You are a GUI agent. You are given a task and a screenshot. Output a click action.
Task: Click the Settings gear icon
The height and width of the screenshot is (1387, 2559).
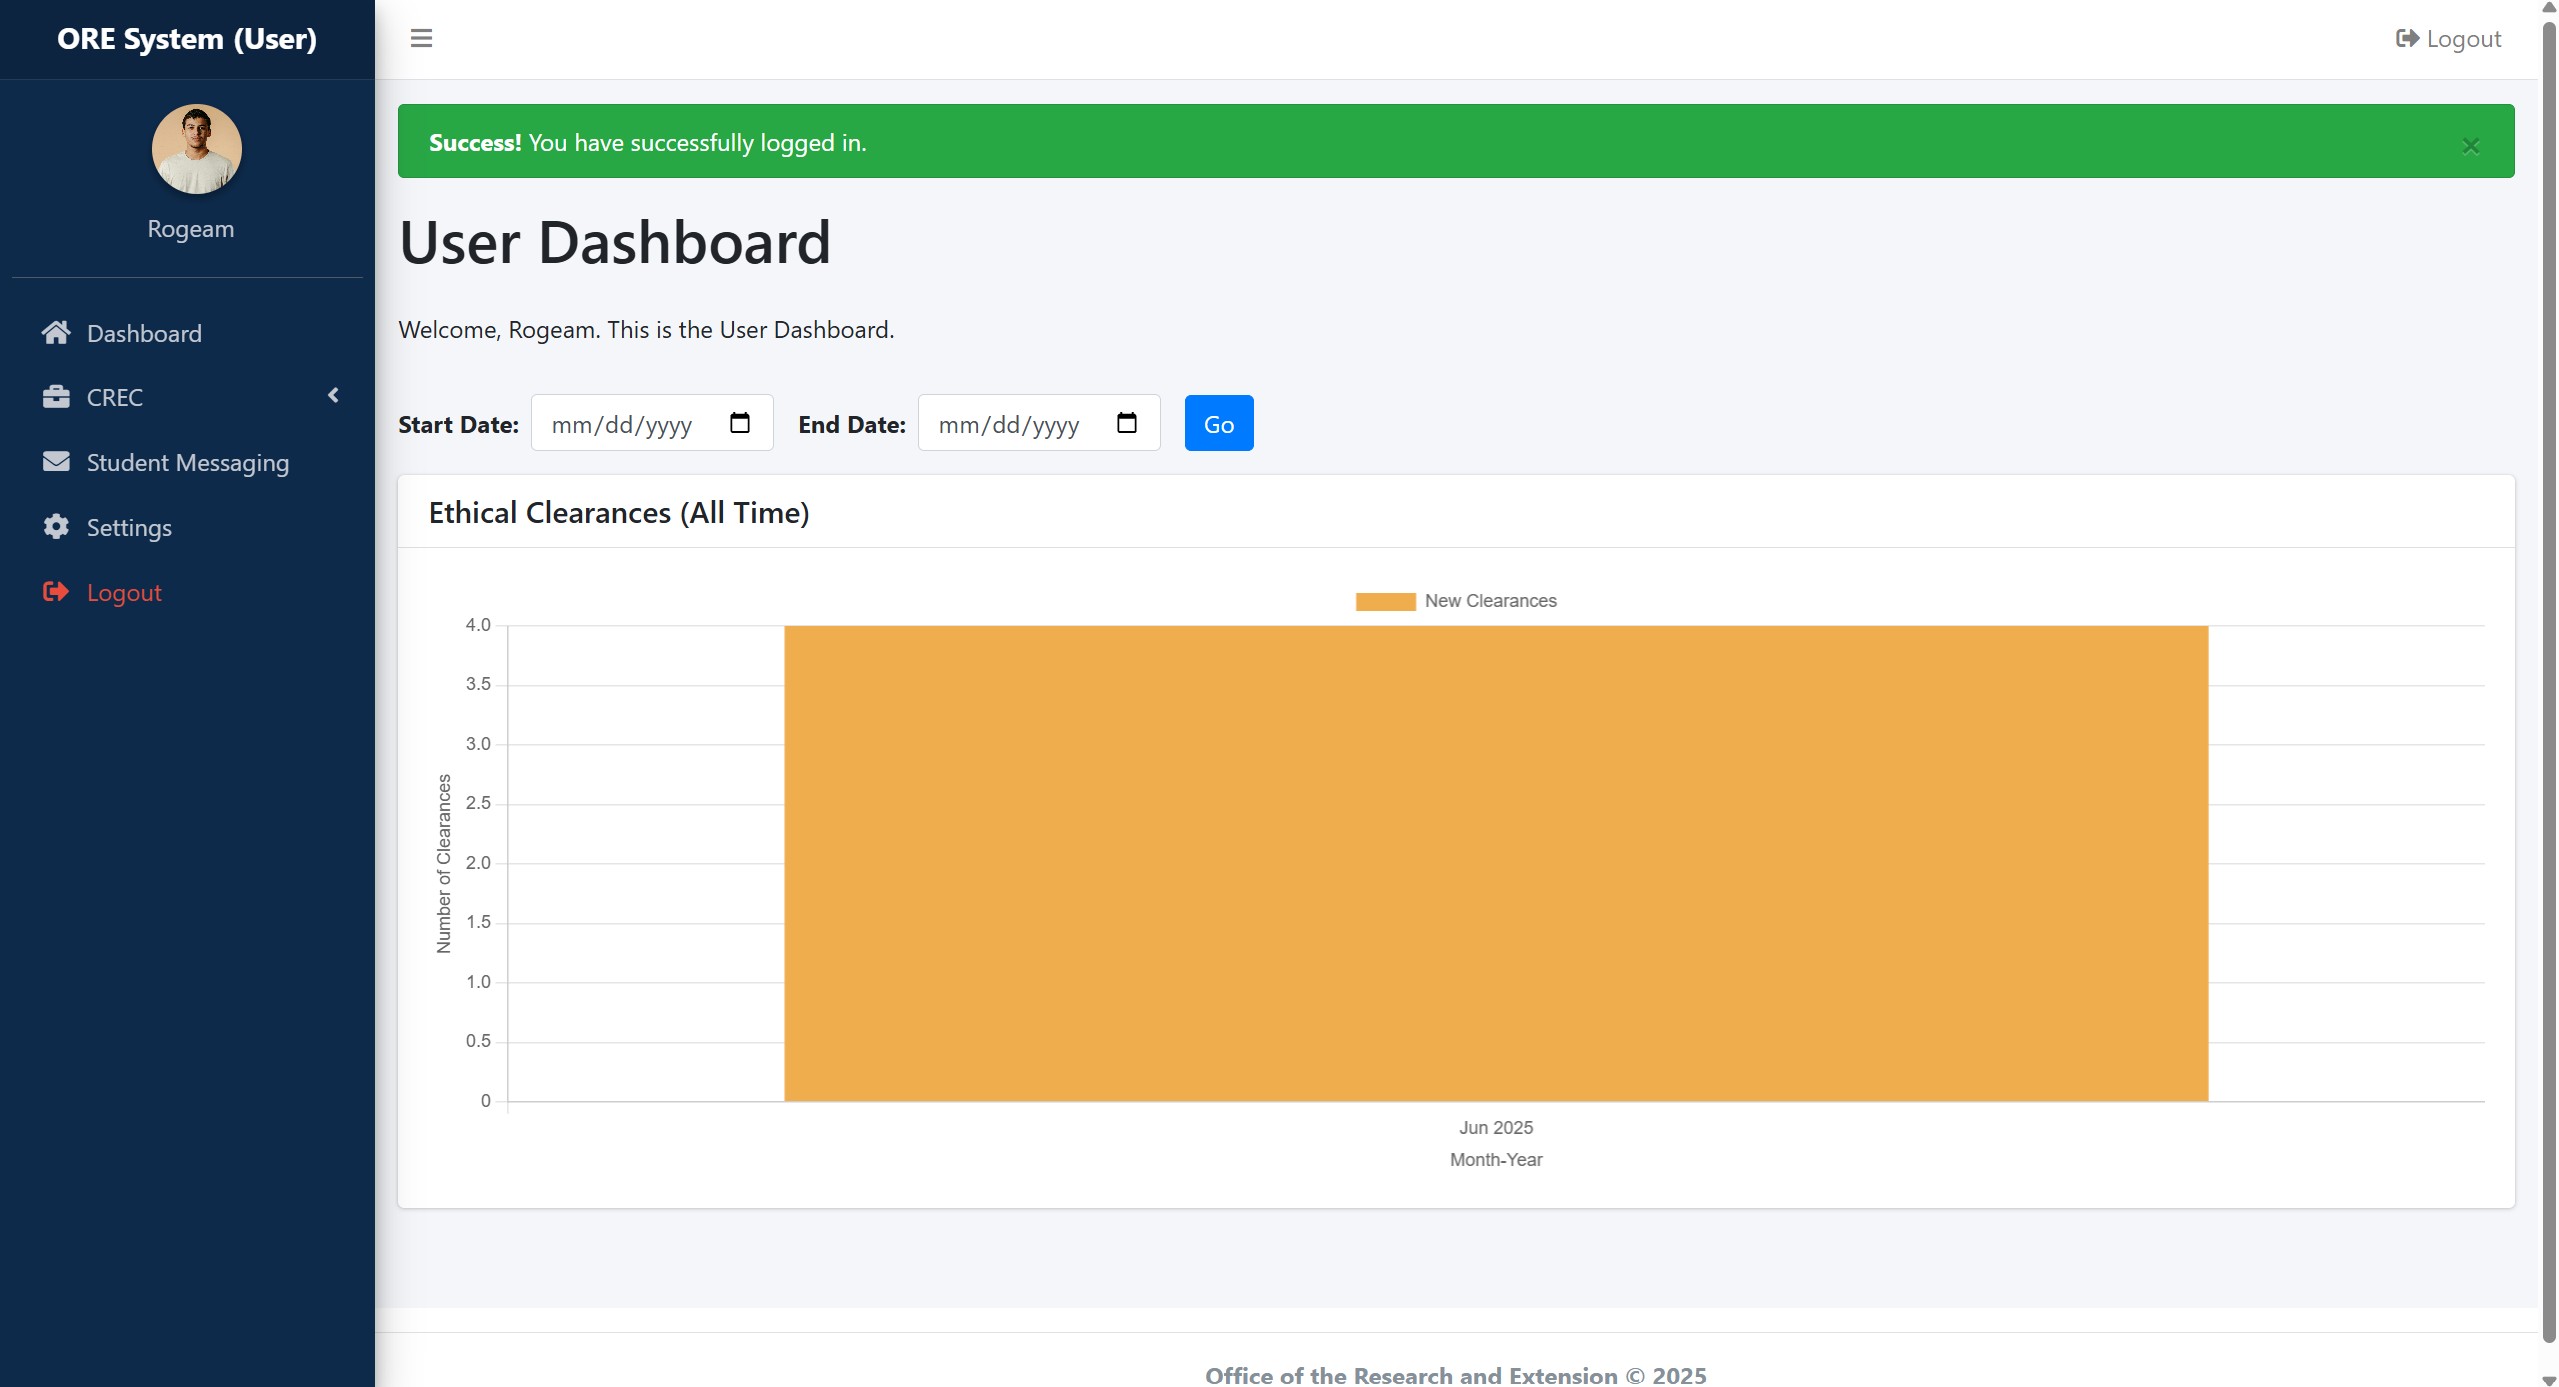pos(56,527)
